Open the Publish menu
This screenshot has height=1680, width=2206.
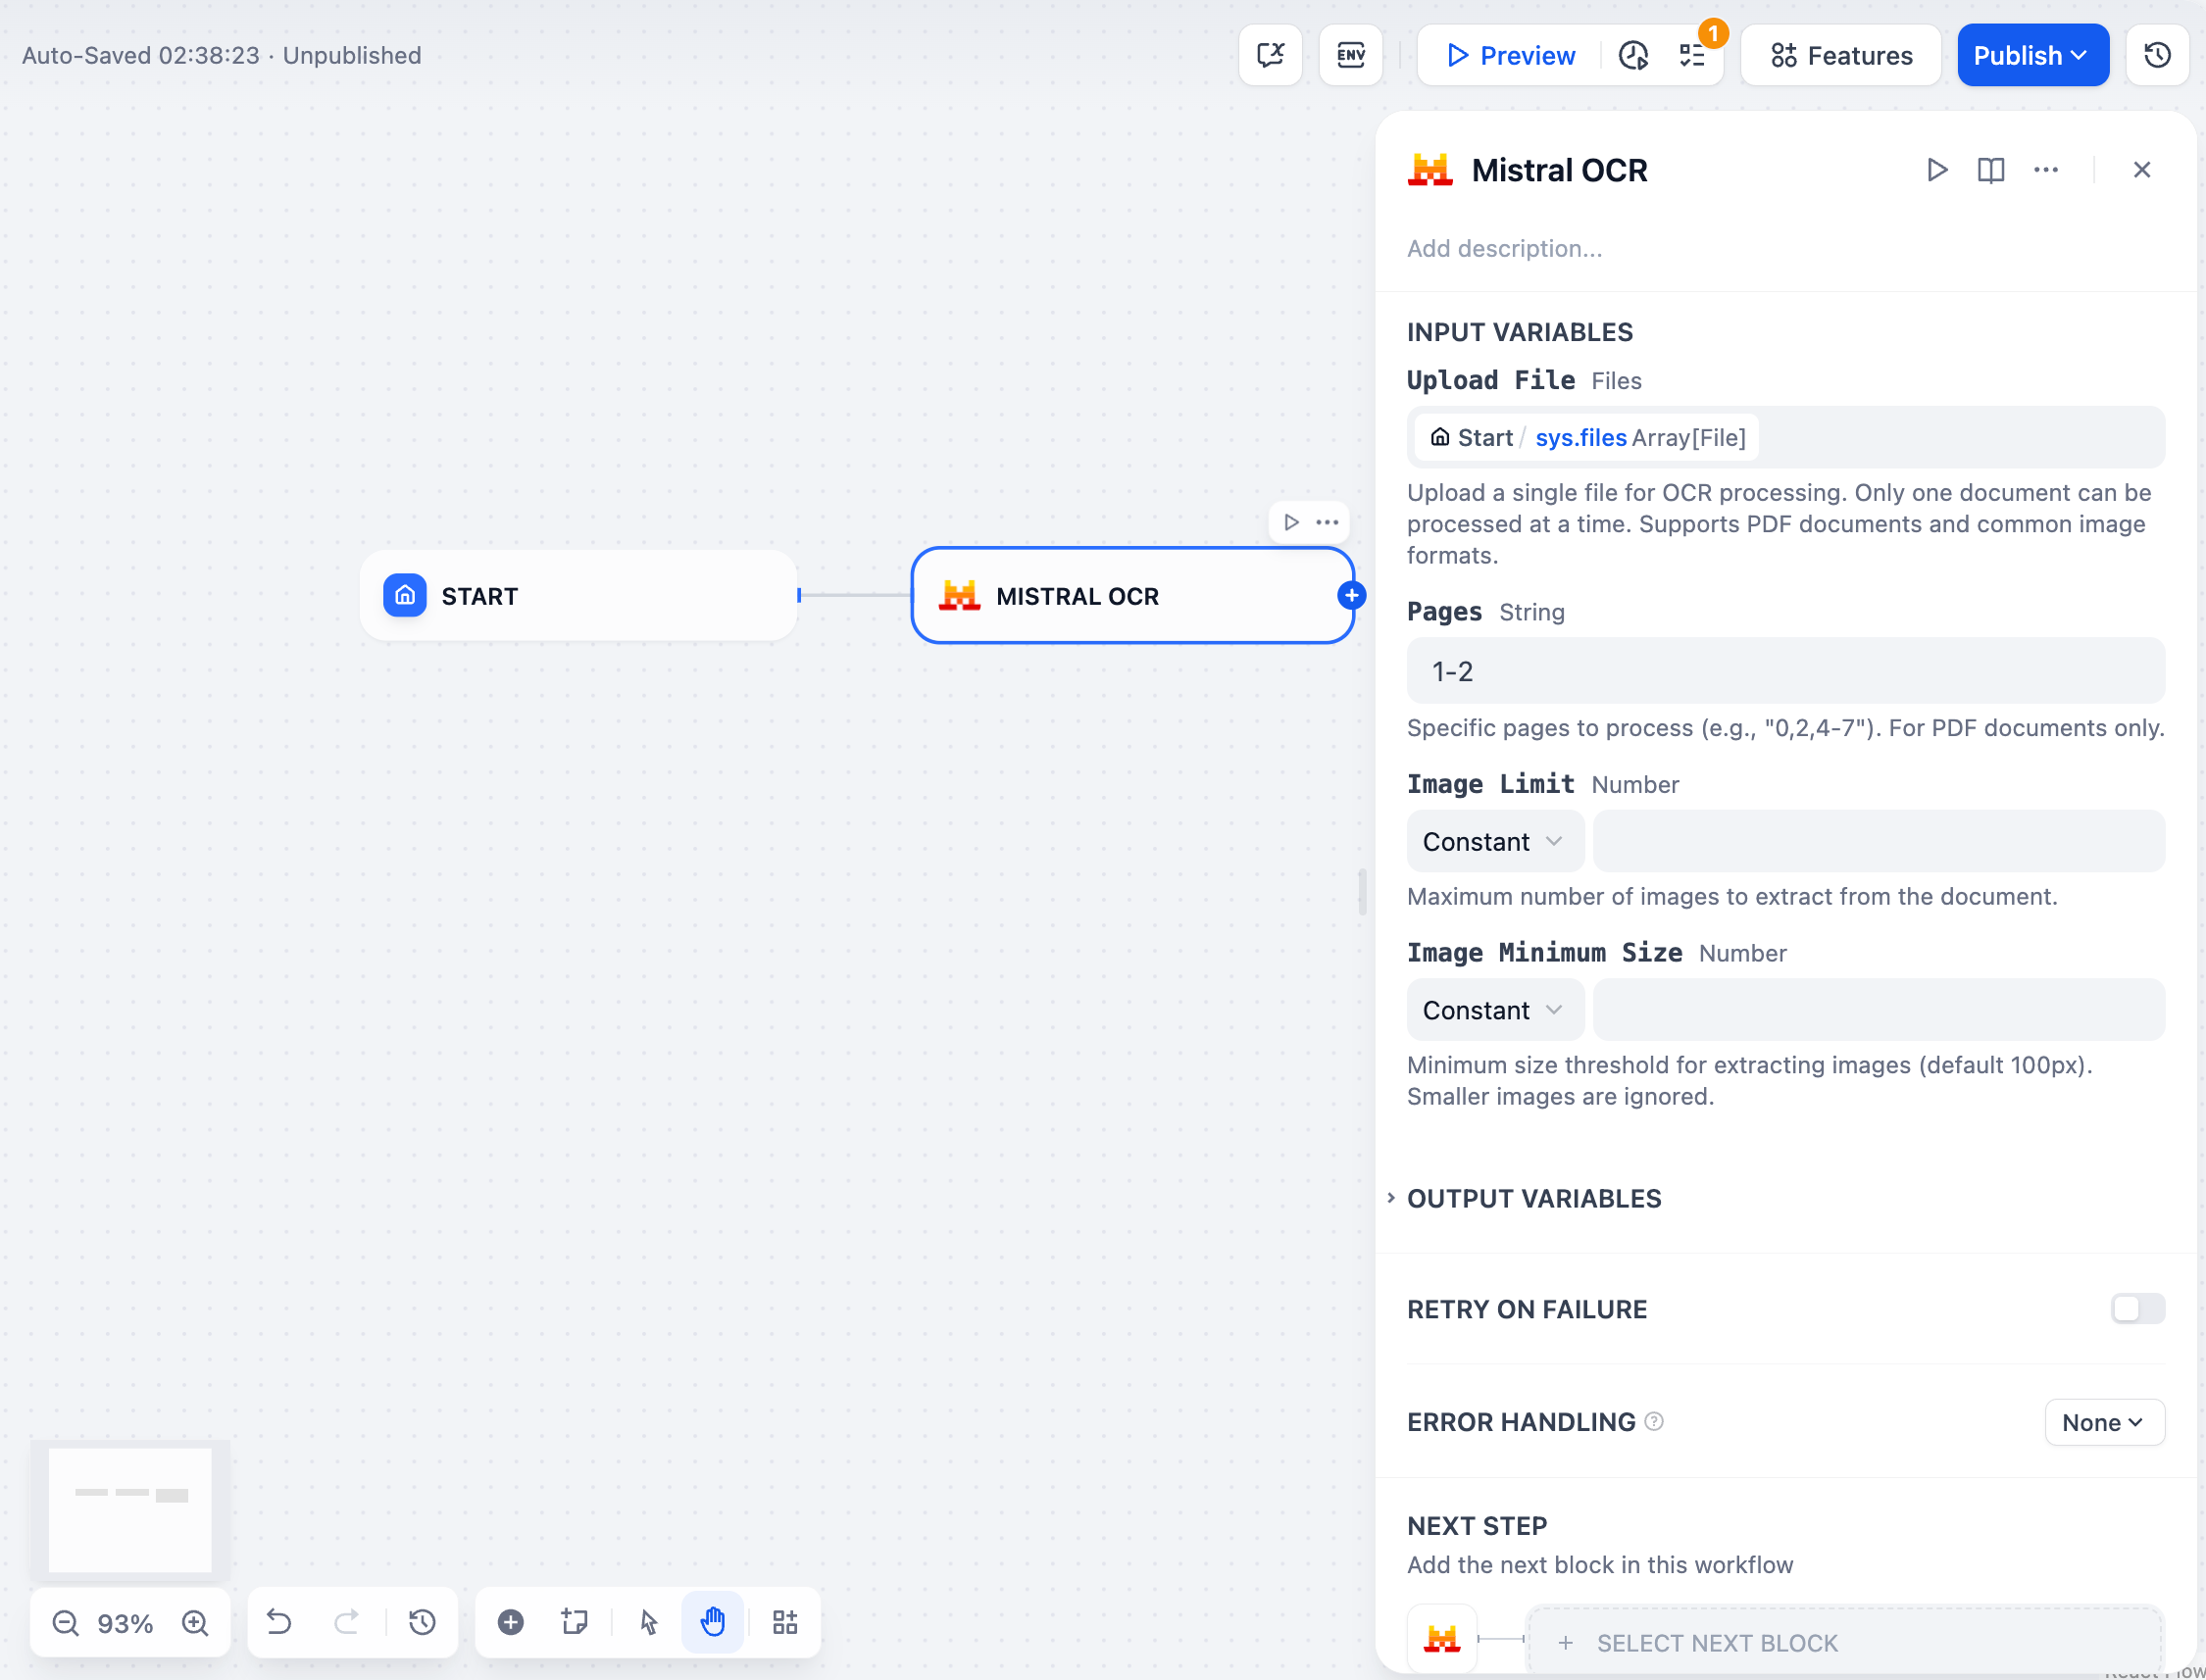point(2032,55)
